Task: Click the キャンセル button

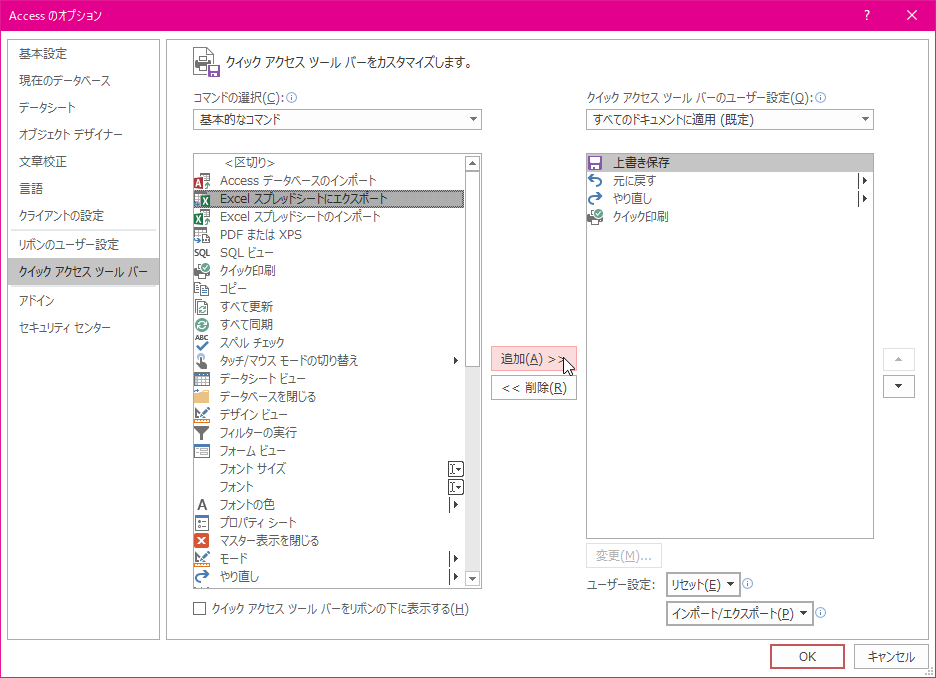Action: pyautogui.click(x=891, y=657)
